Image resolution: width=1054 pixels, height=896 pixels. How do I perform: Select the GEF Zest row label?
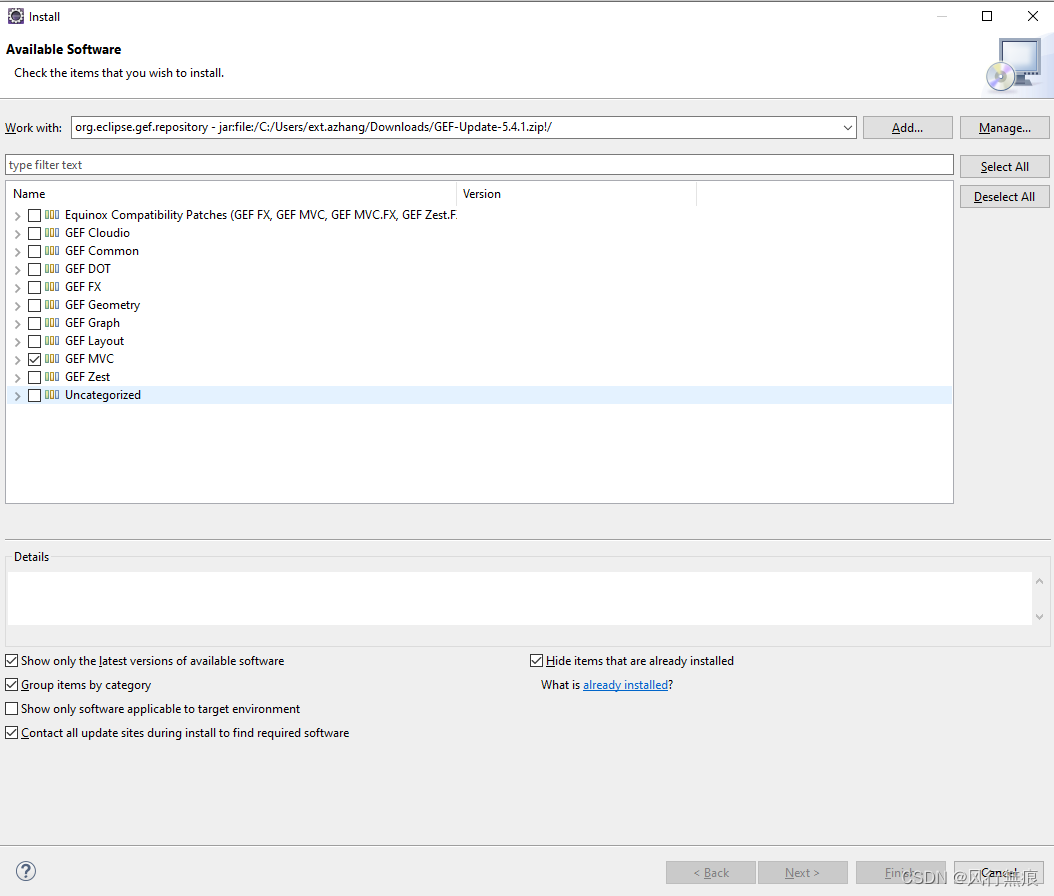pyautogui.click(x=87, y=377)
